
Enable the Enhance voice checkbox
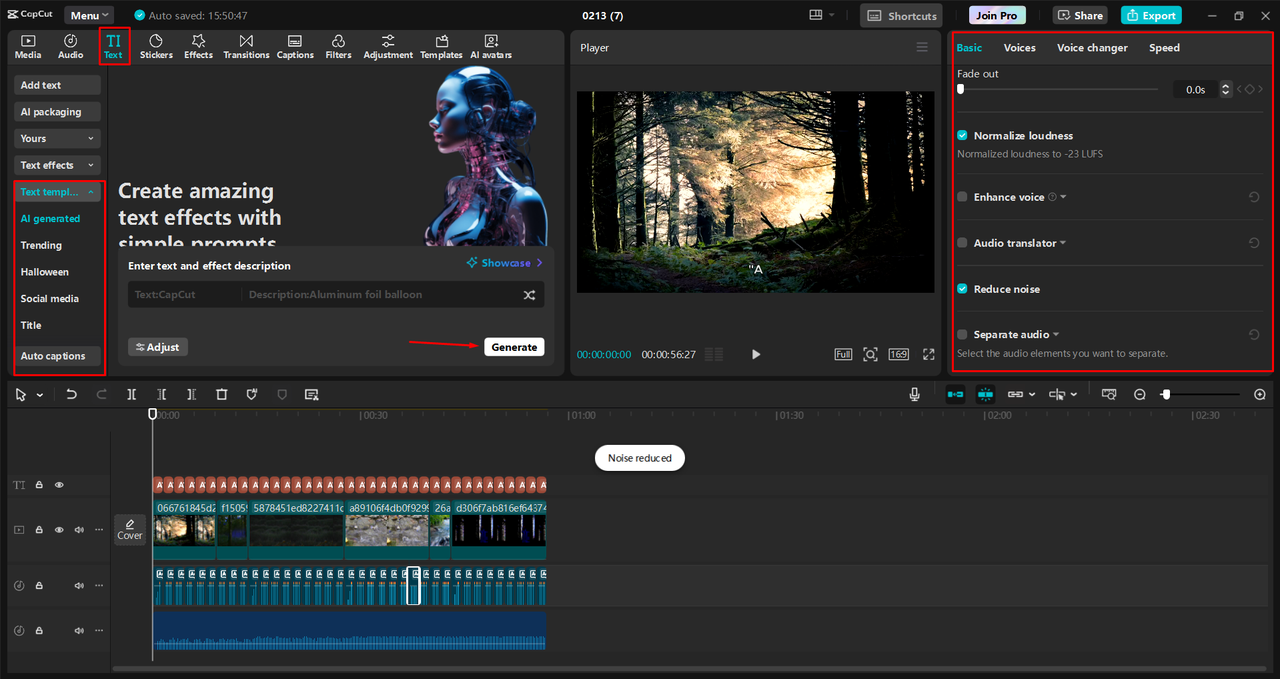coord(962,197)
